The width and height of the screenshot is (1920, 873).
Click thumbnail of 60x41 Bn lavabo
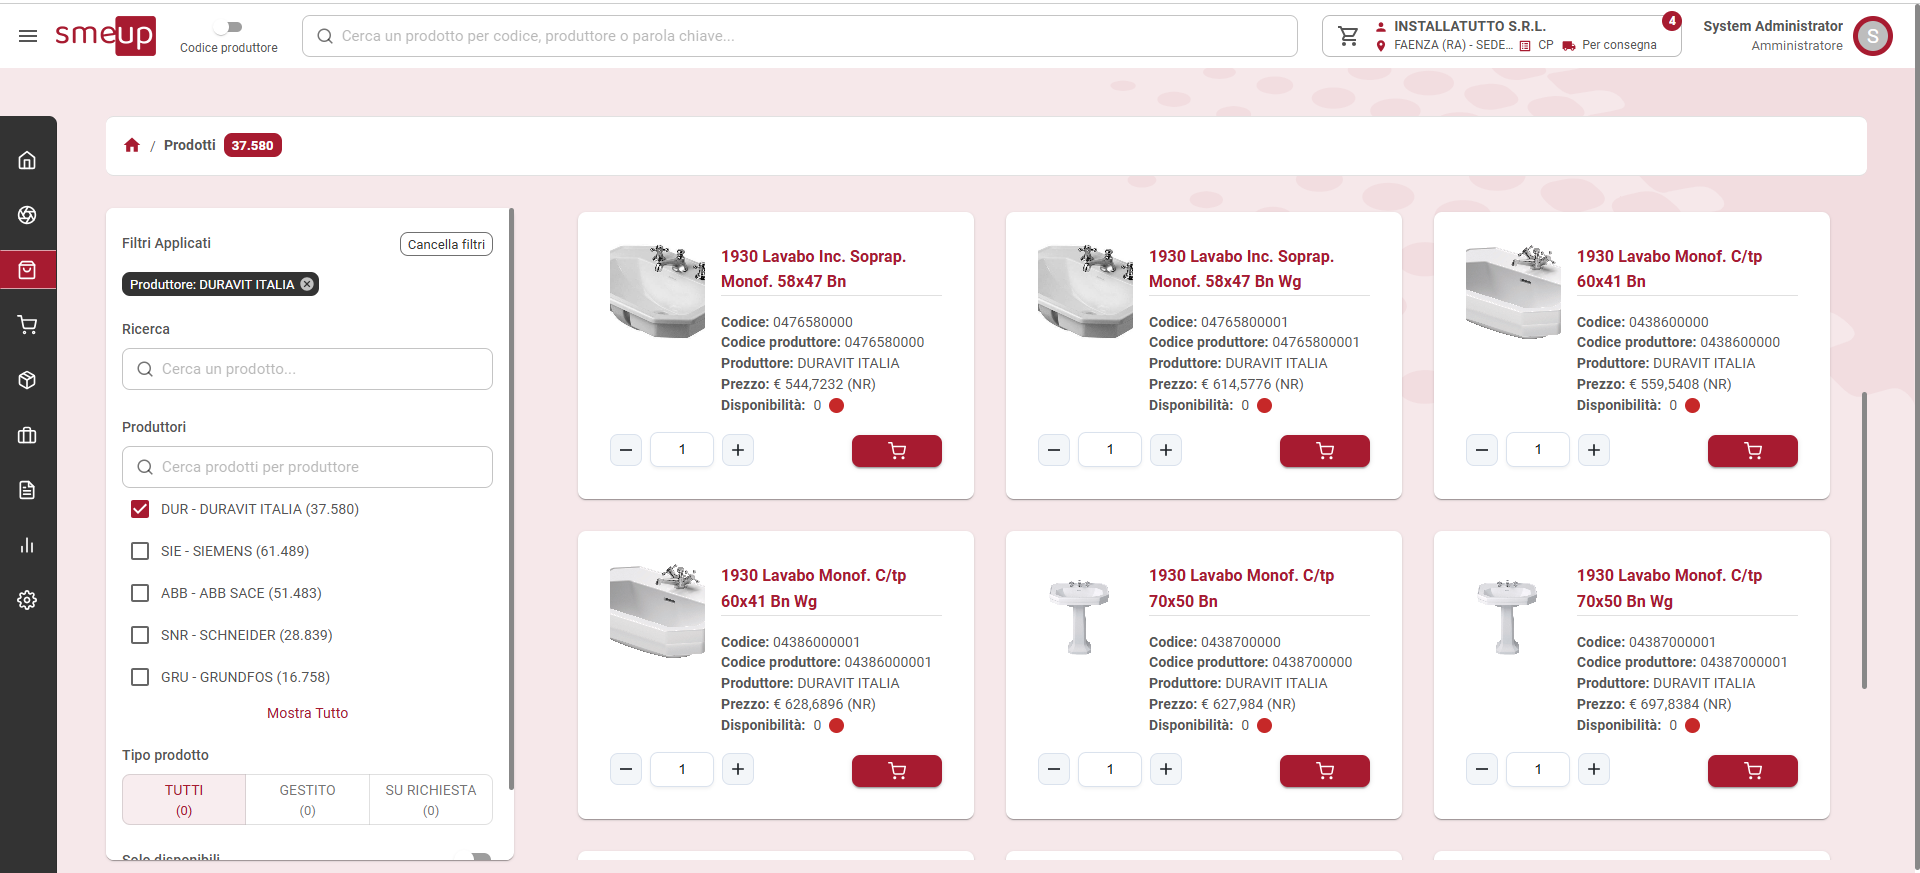(1513, 292)
